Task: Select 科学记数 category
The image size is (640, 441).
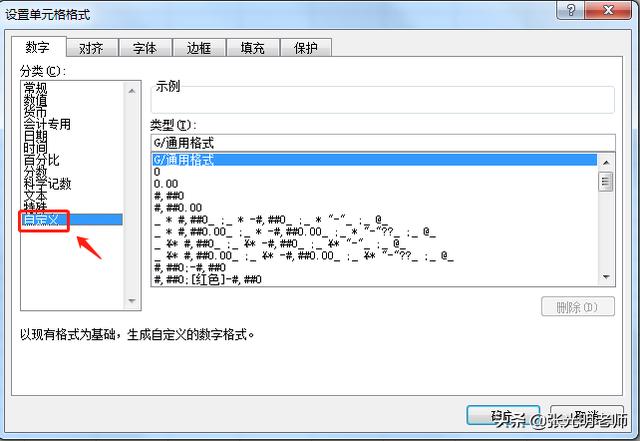Action: (x=47, y=184)
